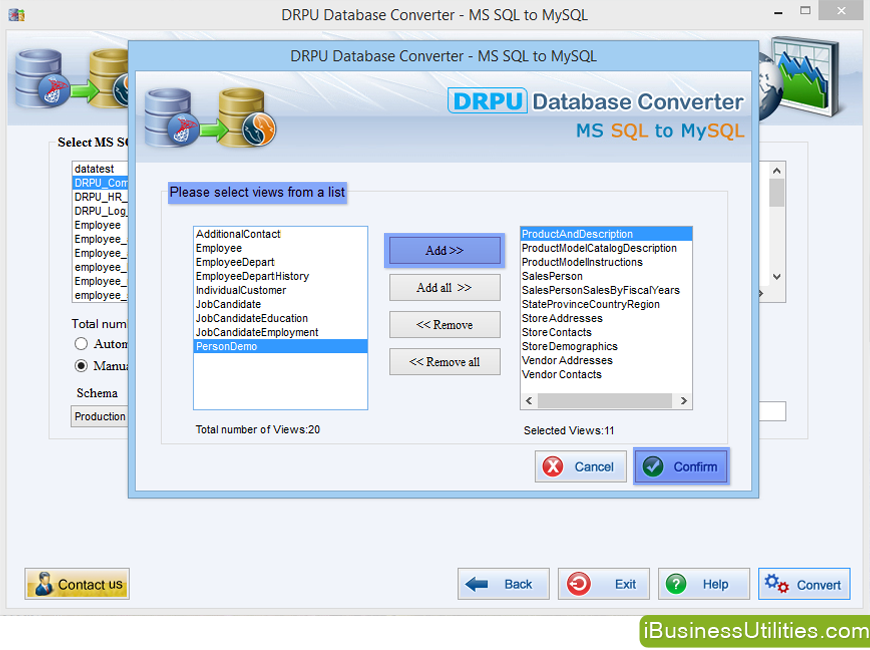Select ProductAndDescription in selected views
Viewport: 870px width, 650px height.
point(606,234)
